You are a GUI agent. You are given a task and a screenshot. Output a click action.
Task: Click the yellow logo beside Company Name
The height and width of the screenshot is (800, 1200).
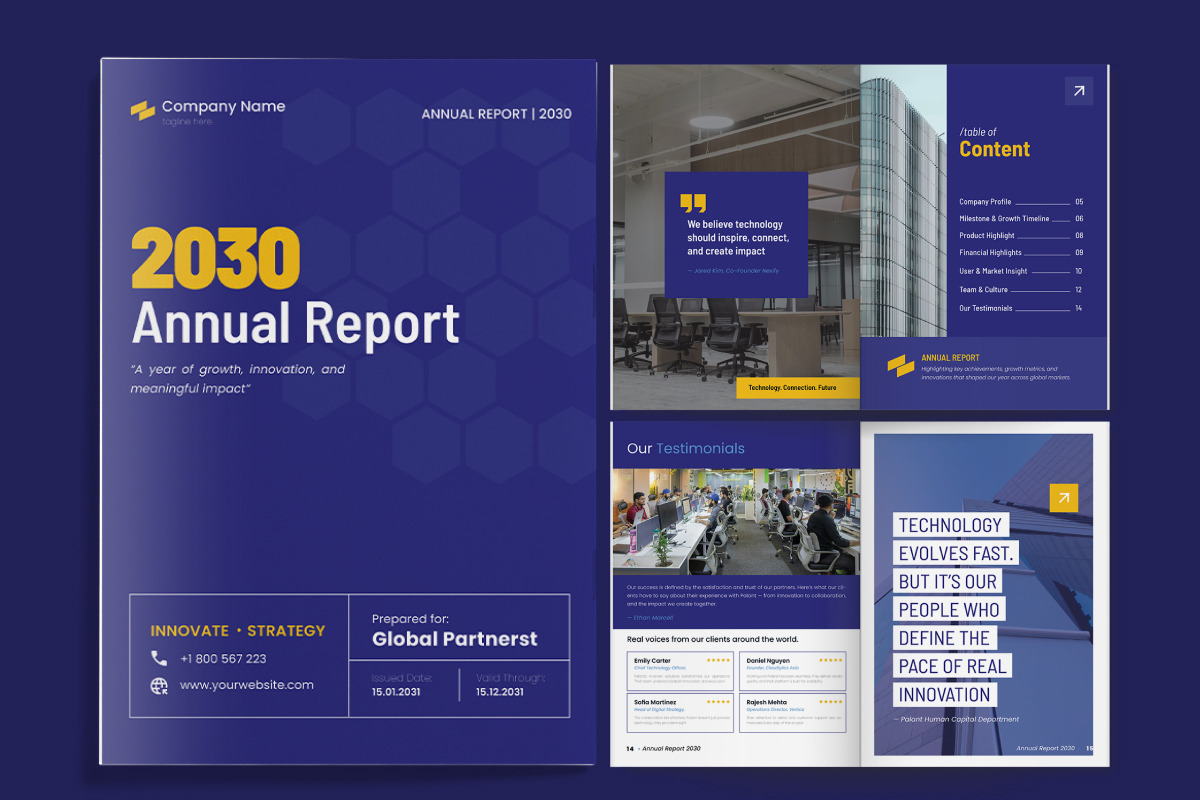tap(143, 111)
